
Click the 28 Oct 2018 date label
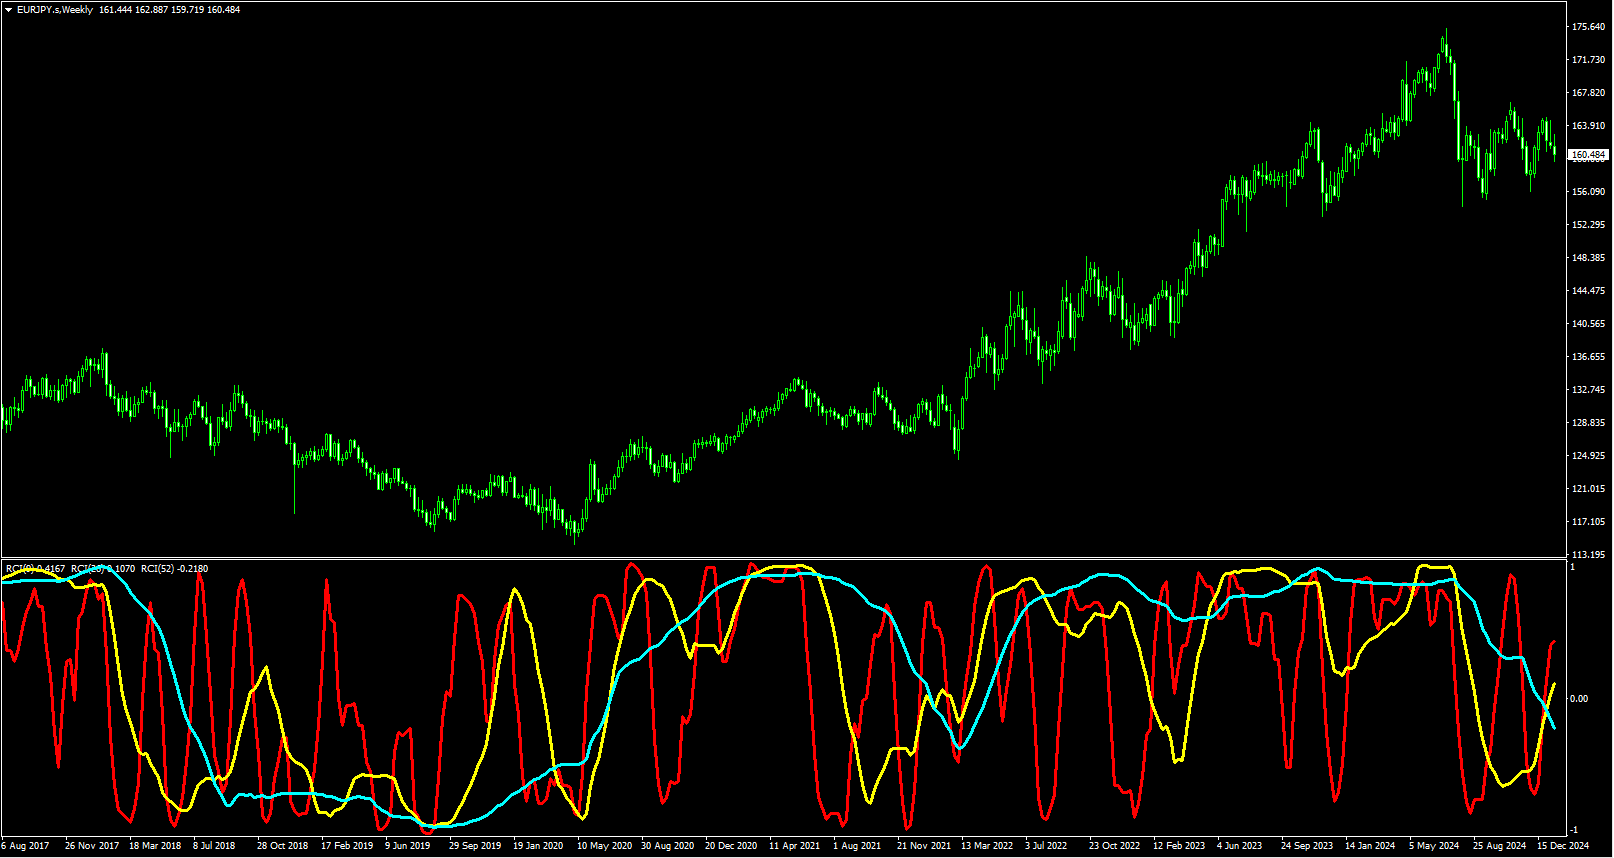pos(283,846)
